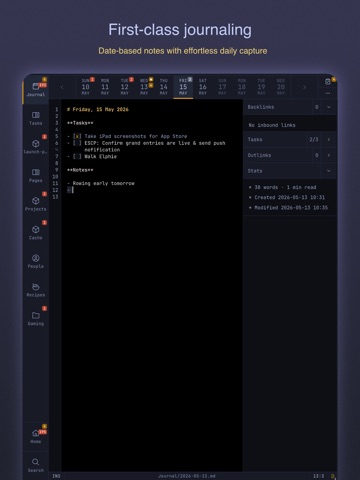Click the 13:3 cursor position indicator
This screenshot has height=480, width=360.
click(x=318, y=476)
